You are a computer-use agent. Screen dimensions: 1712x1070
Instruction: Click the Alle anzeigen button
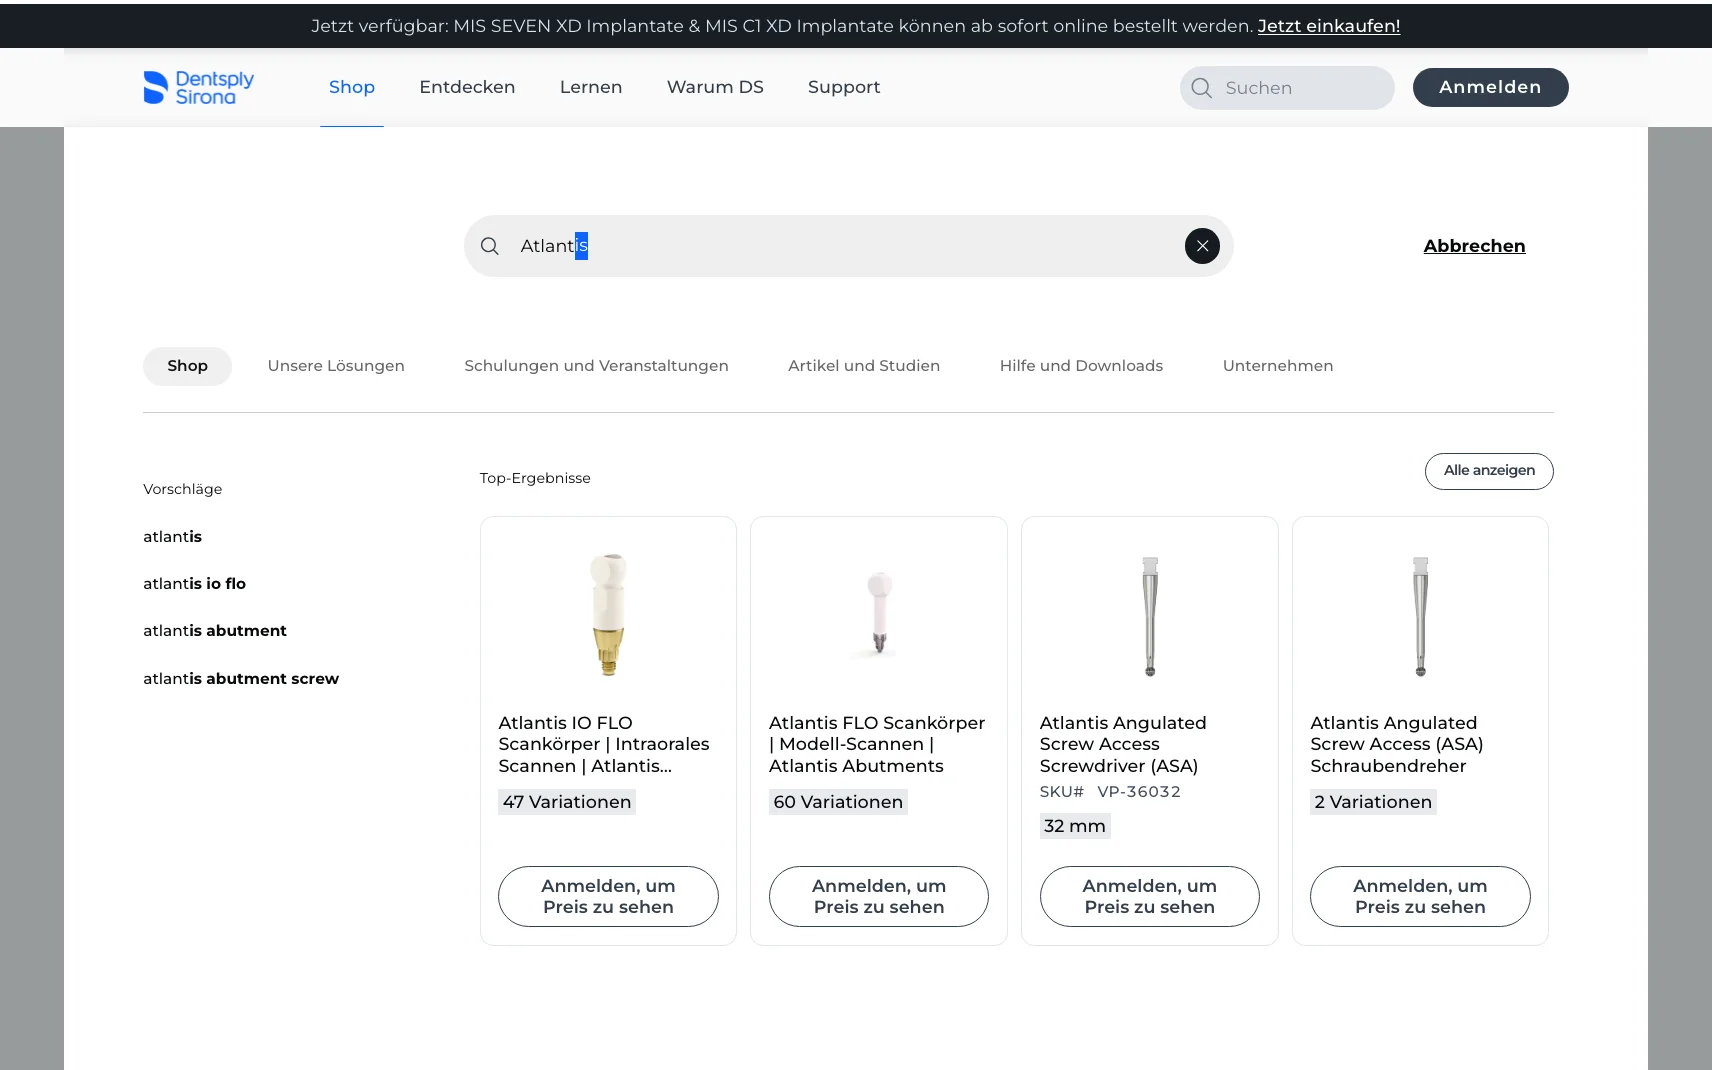pyautogui.click(x=1489, y=471)
